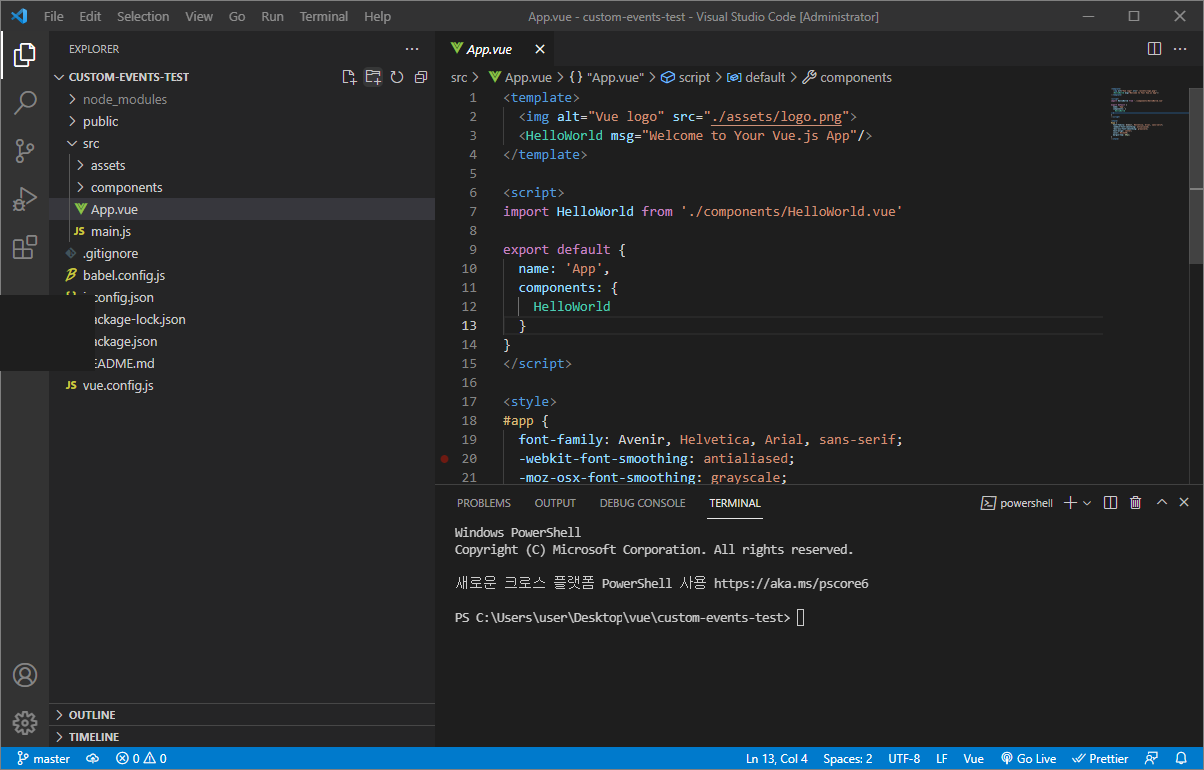
Task: Open the Go menu
Action: tap(237, 17)
